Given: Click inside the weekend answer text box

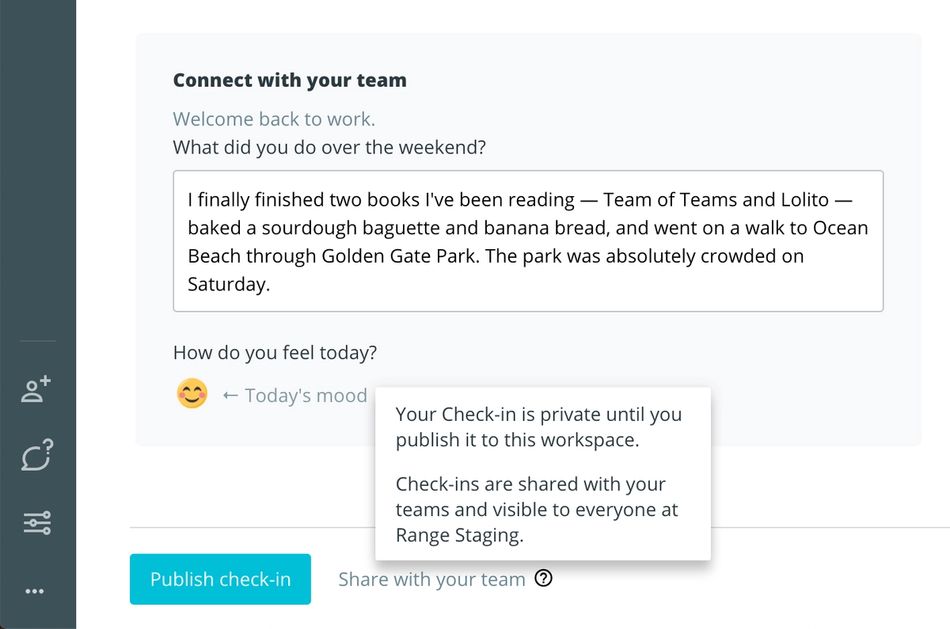Looking at the screenshot, I should [528, 241].
